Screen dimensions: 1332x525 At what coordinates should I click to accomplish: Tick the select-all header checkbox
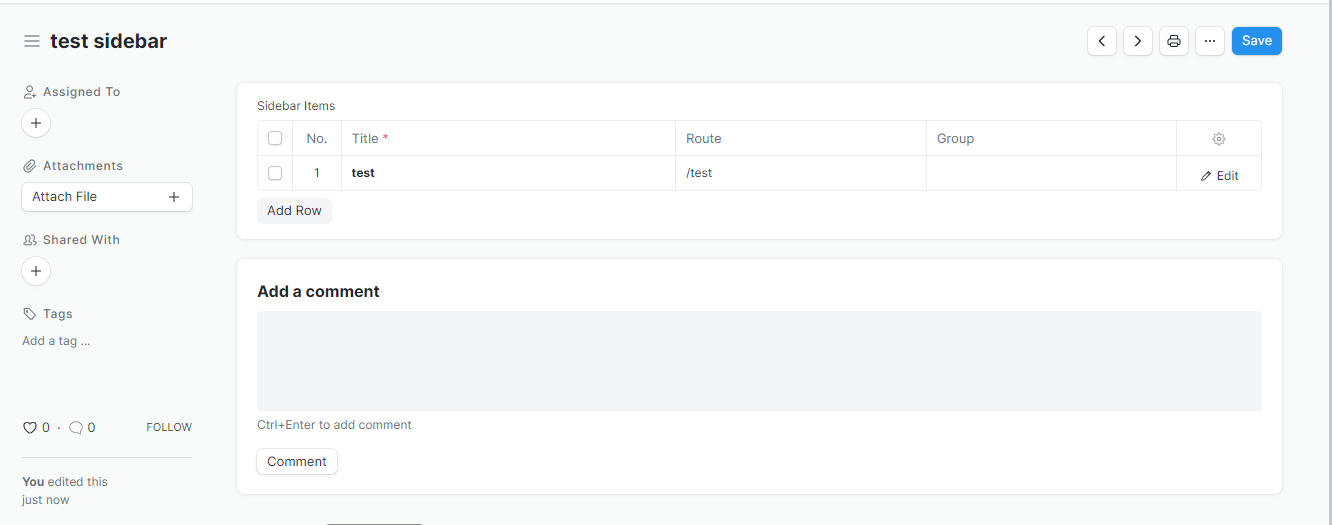tap(275, 138)
